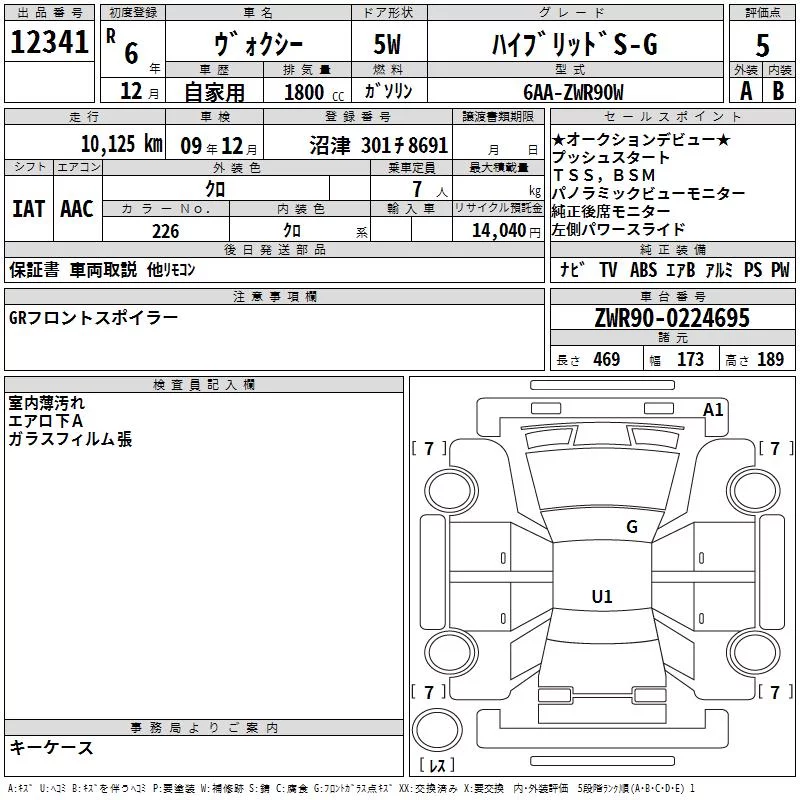Select inspector note 室内薄汚れ
Screen dimensions: 800x800
coord(47,403)
